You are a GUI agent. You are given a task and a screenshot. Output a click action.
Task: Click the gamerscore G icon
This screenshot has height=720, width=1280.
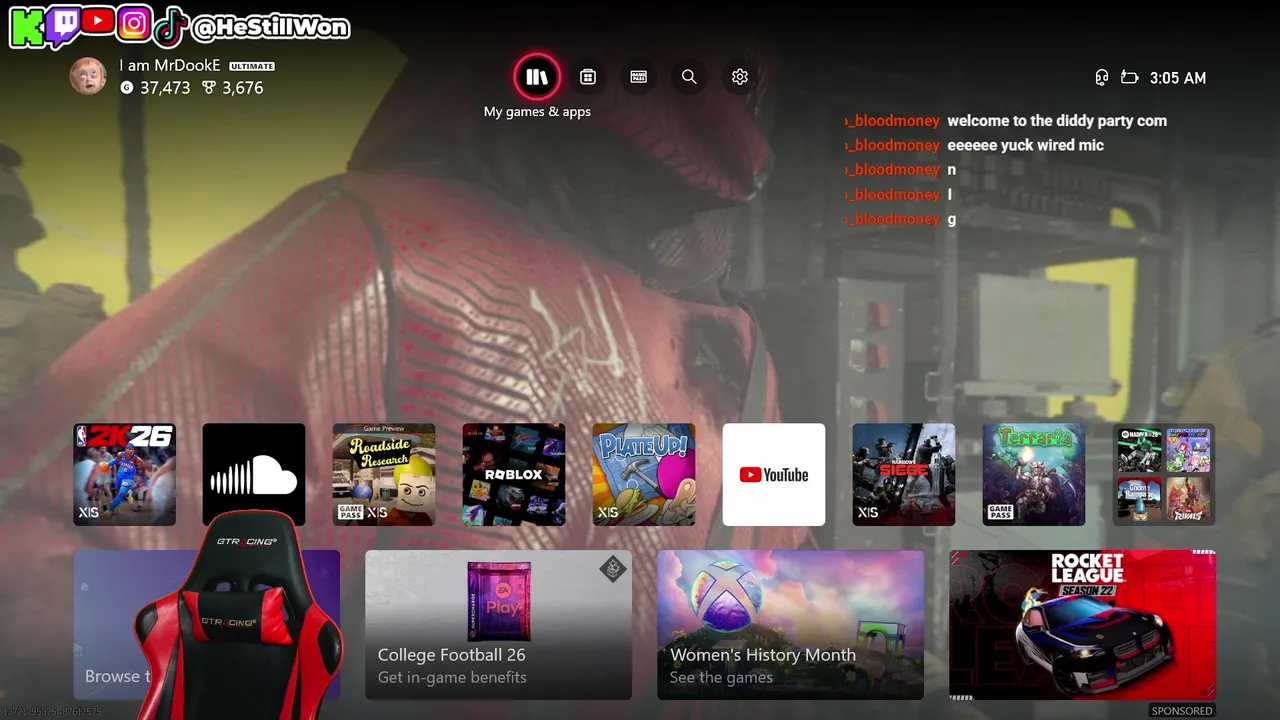tap(127, 88)
